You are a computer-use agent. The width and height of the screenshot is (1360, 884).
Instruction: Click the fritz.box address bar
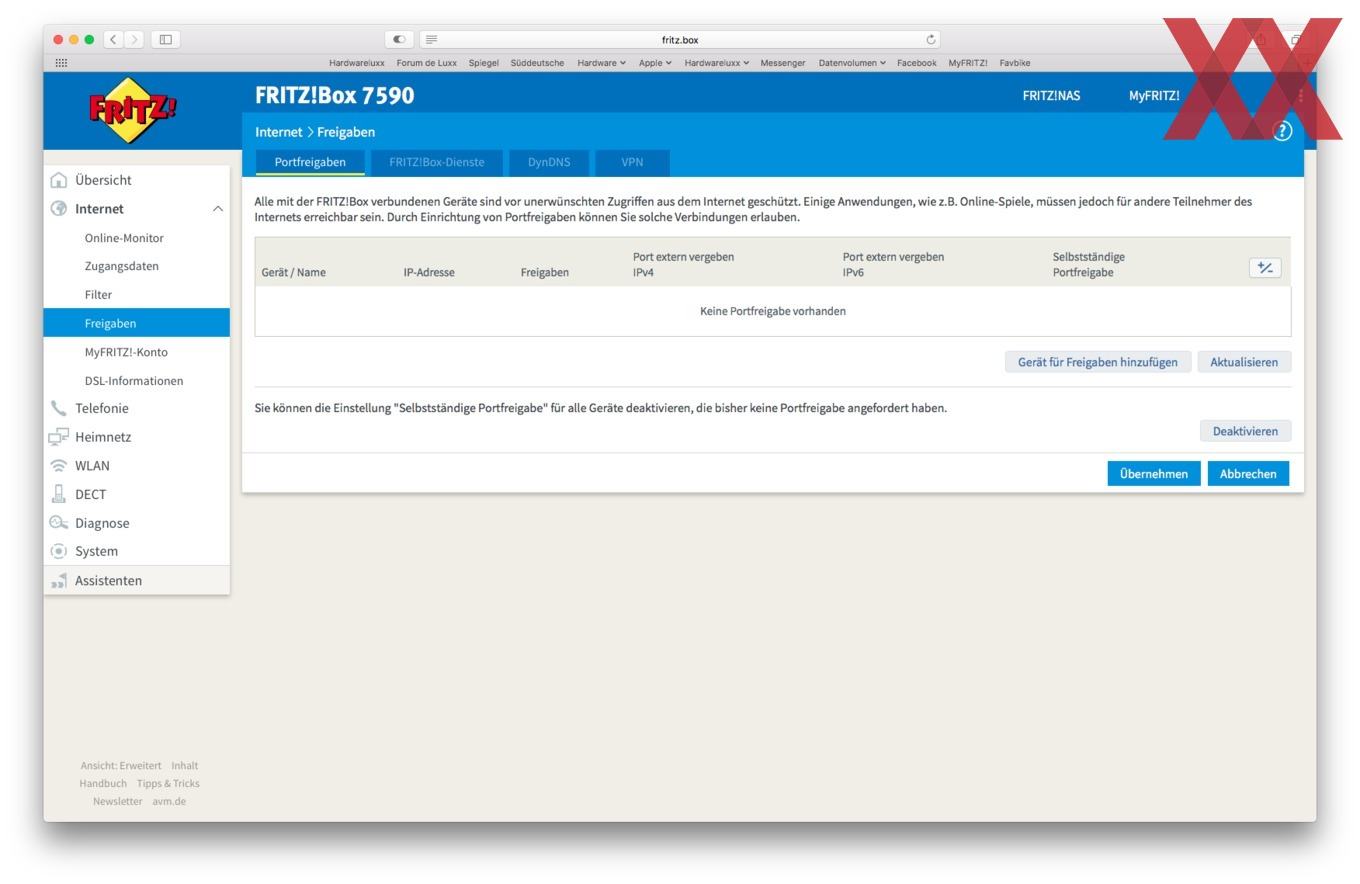click(680, 40)
